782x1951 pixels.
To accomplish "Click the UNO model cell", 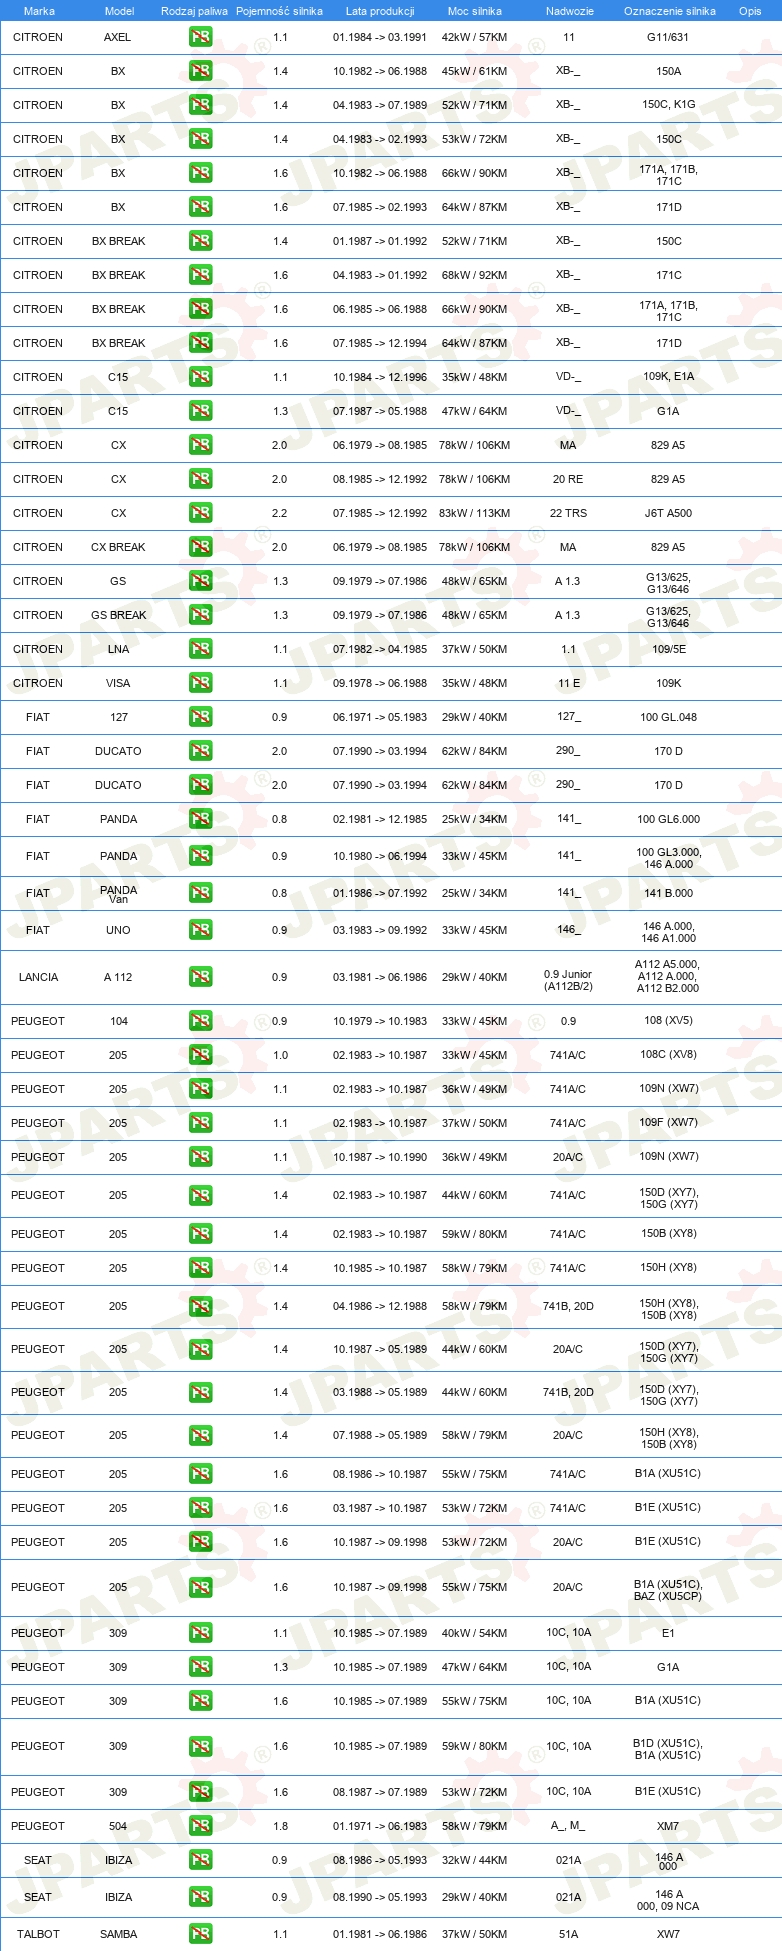I will point(118,930).
